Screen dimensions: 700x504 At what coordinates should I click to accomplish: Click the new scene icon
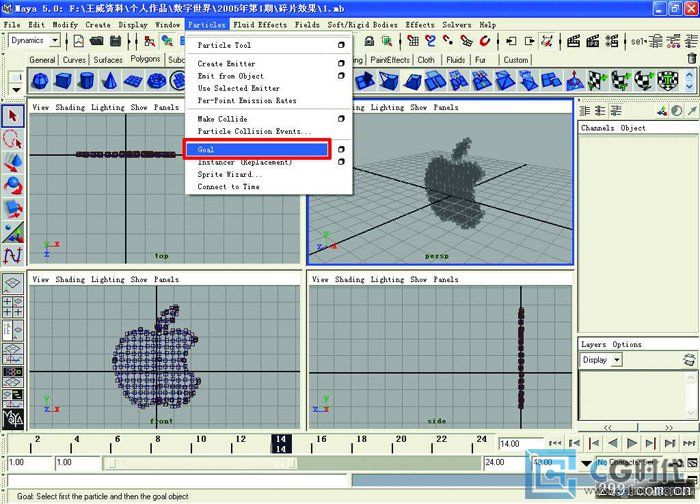click(79, 42)
